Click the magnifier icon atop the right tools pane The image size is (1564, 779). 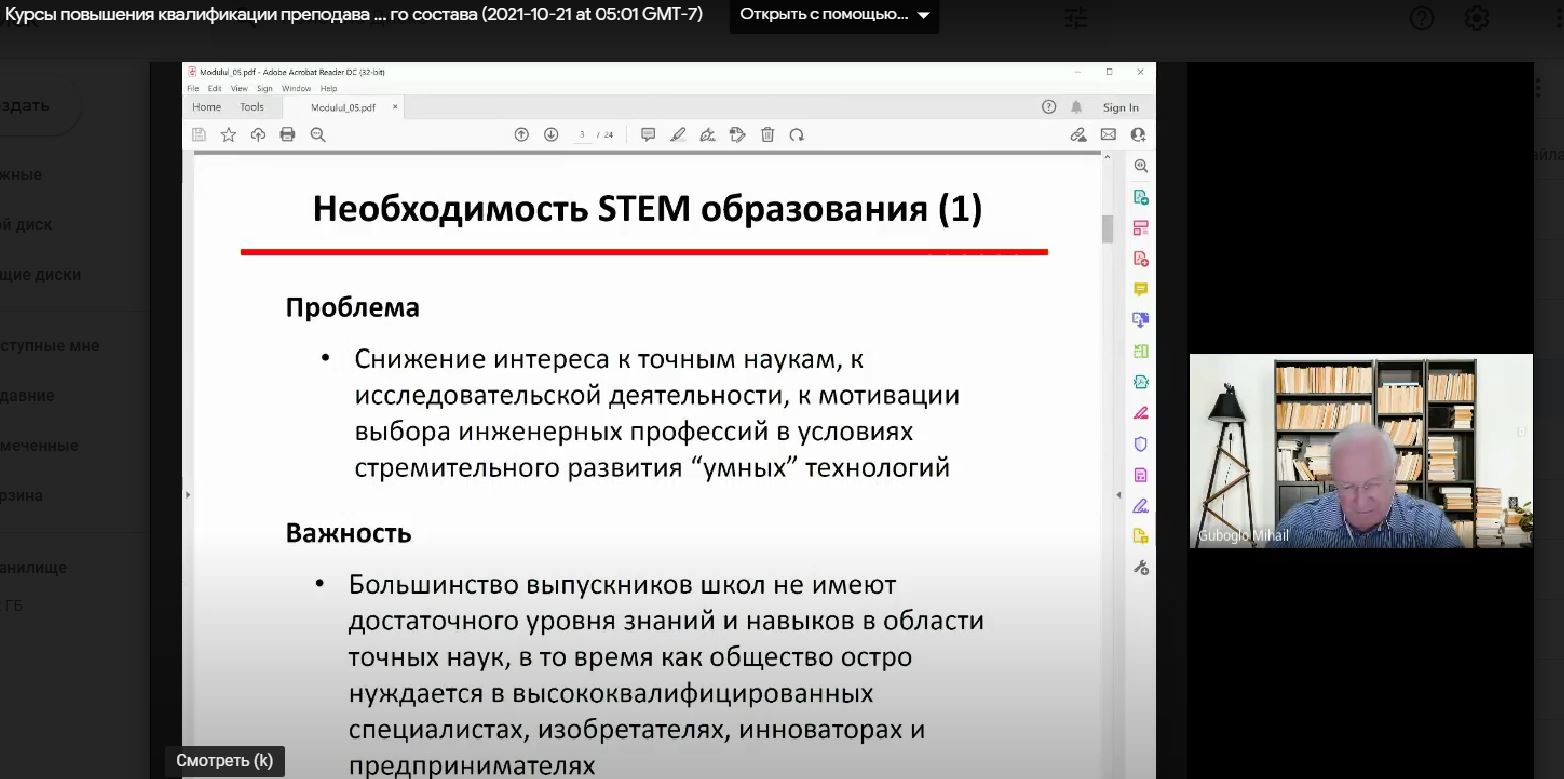click(1141, 166)
